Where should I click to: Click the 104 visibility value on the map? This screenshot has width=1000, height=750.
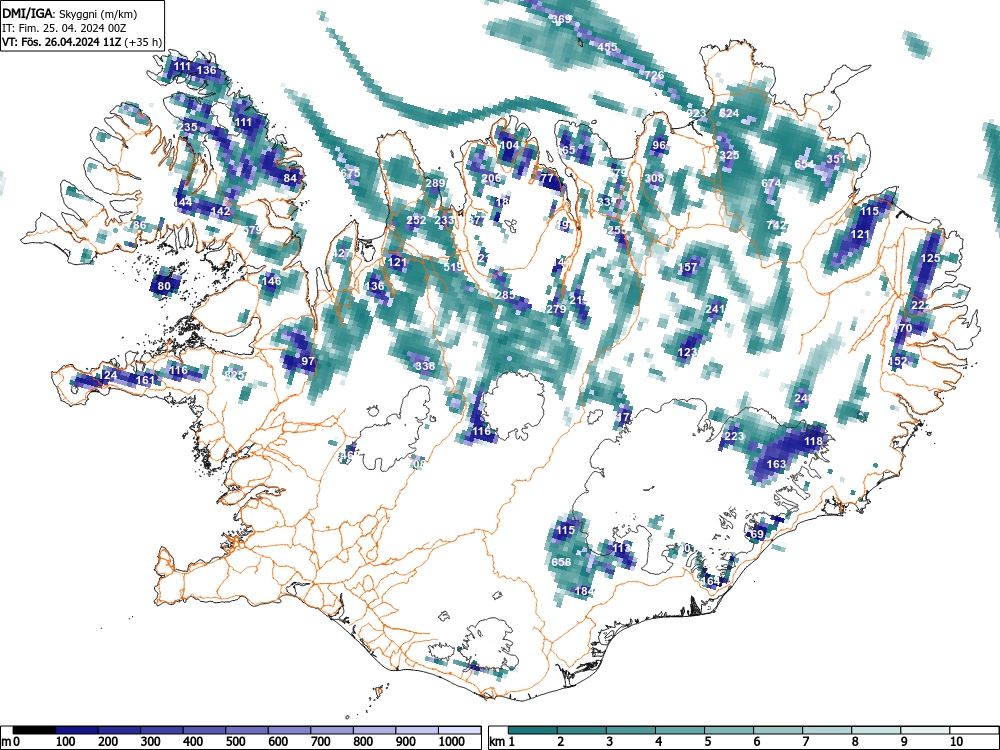509,145
